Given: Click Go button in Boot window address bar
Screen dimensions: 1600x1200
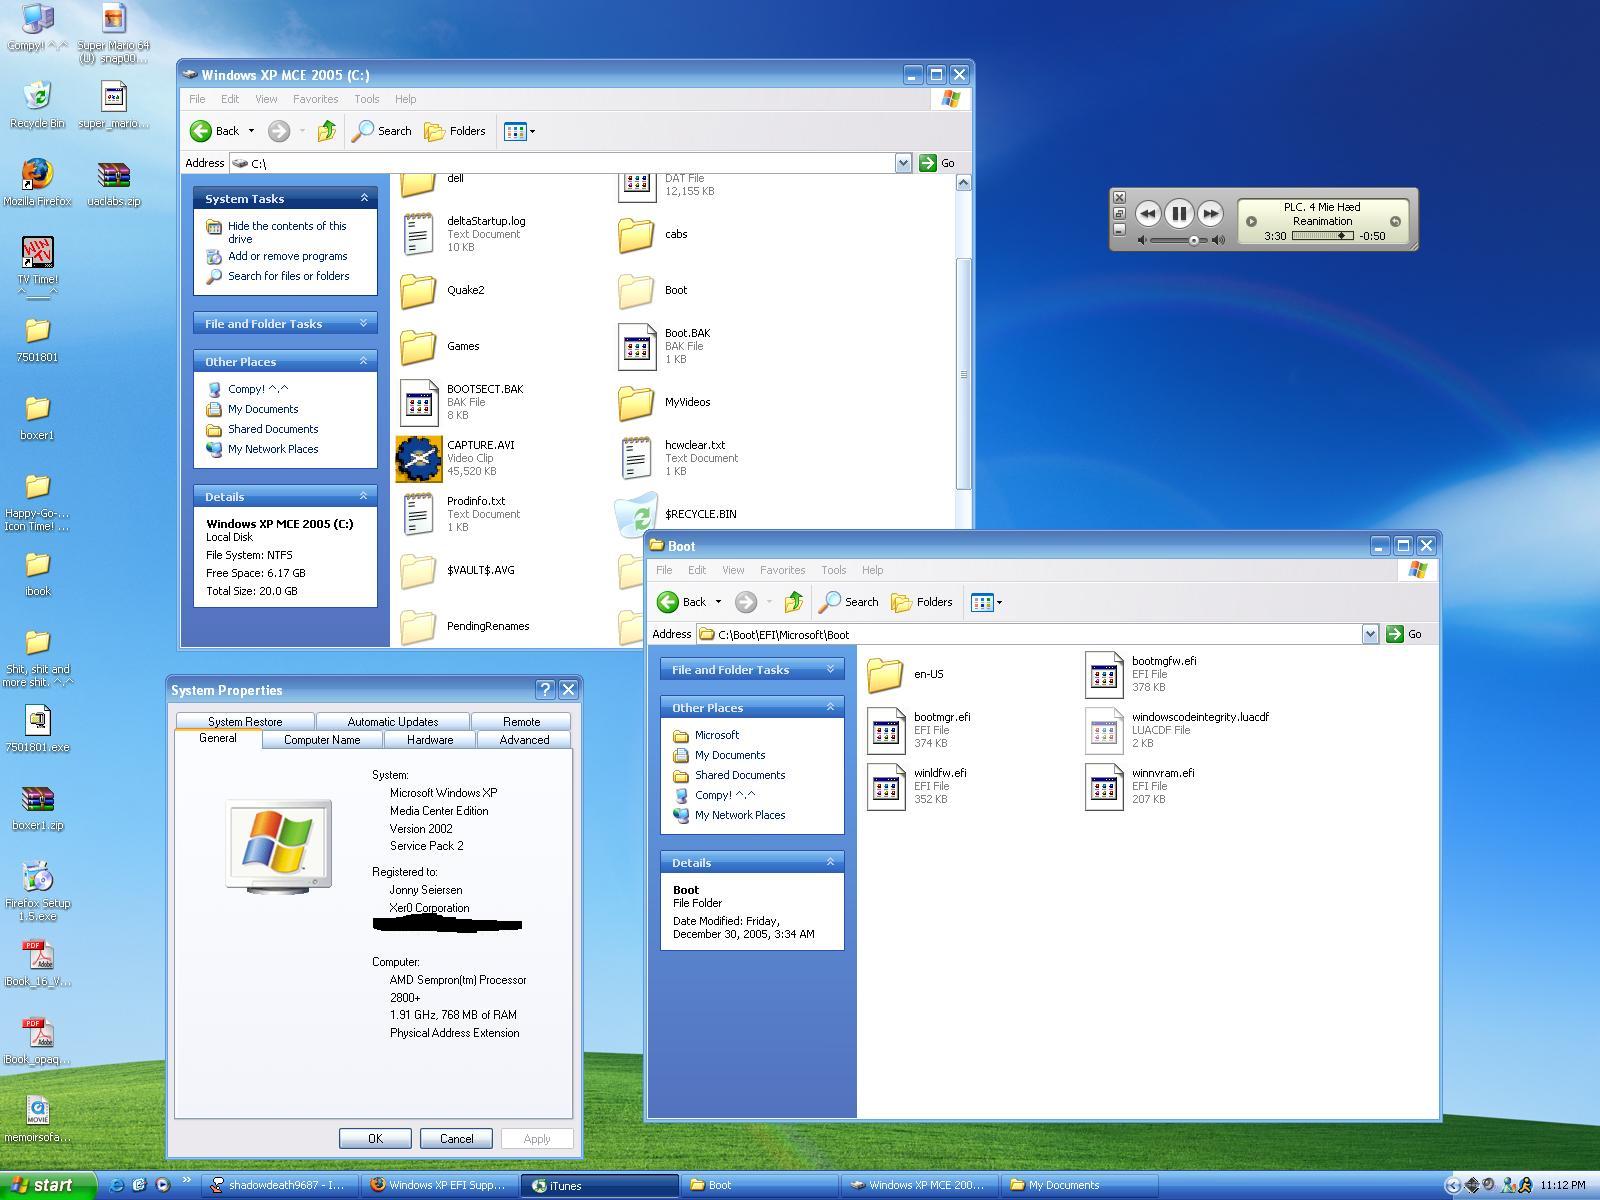Looking at the screenshot, I should [1405, 634].
